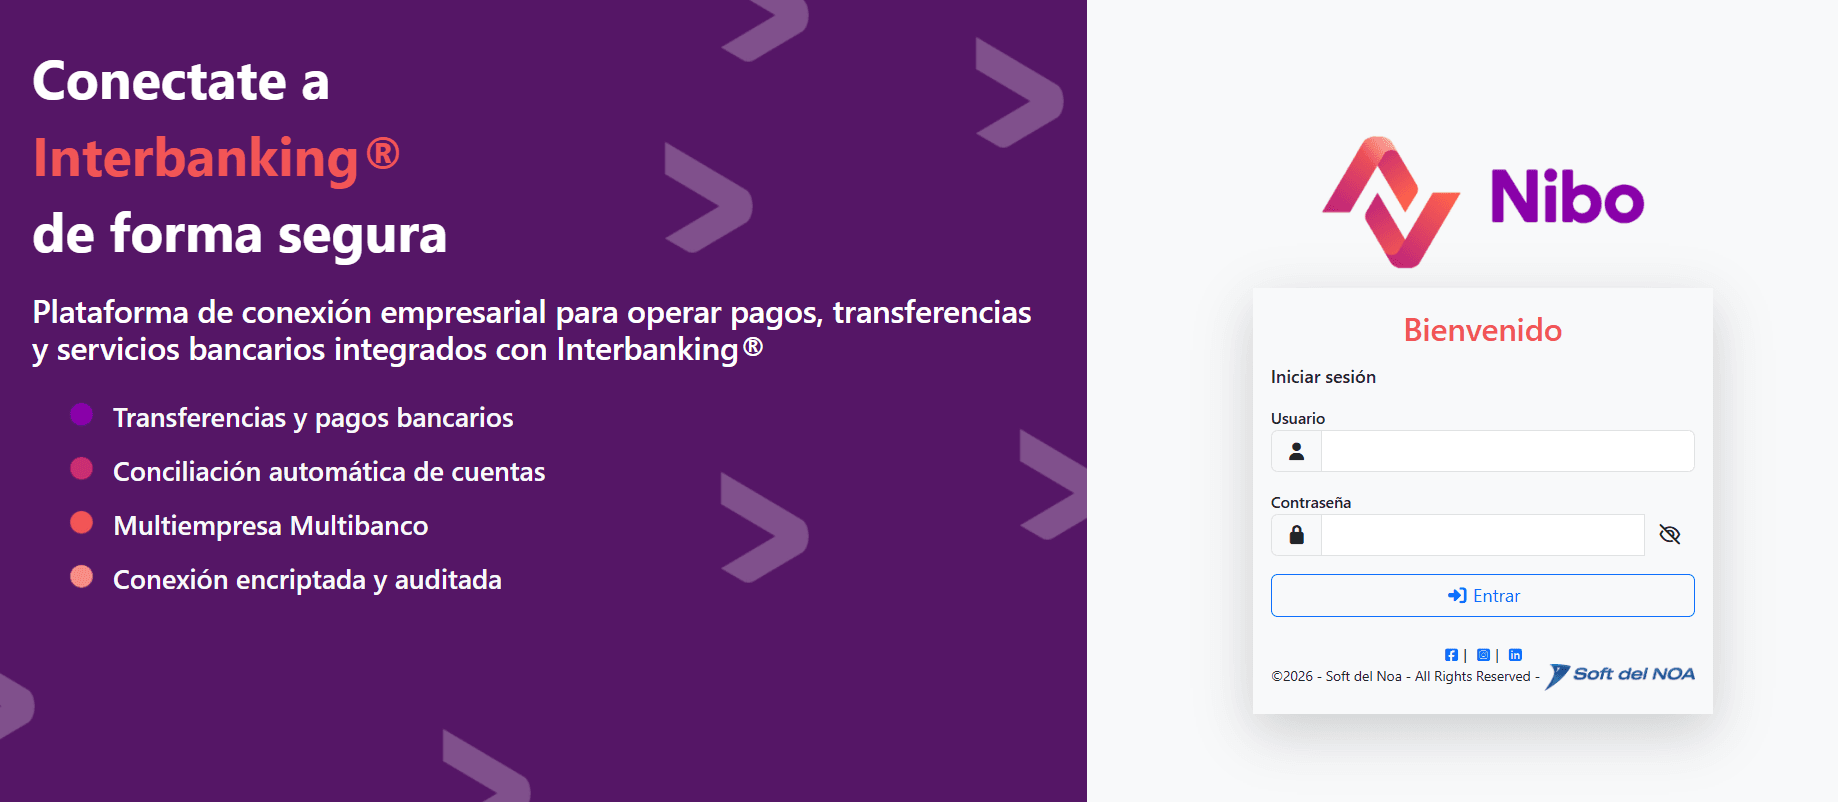Click the "Conectate a" headline text
The height and width of the screenshot is (802, 1838).
coord(181,81)
